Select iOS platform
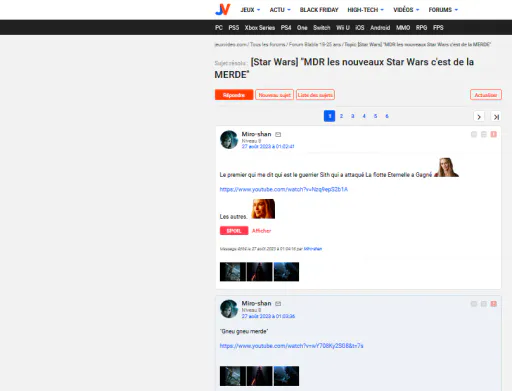The image size is (512, 391). click(360, 28)
